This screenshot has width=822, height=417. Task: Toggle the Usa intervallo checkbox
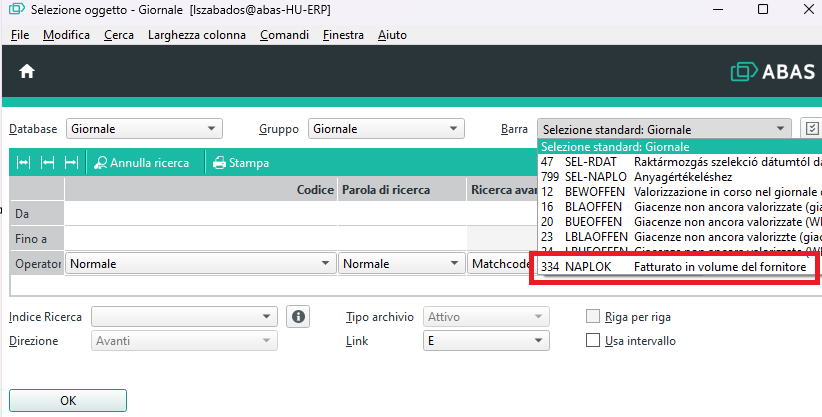[x=592, y=340]
